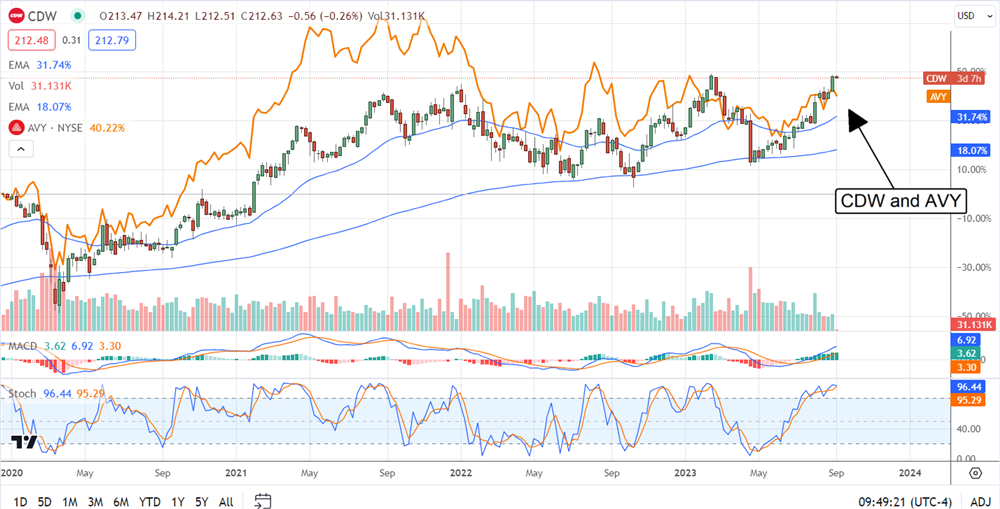1000x509 pixels.
Task: Click the red sell price 212.48
Action: 30,42
